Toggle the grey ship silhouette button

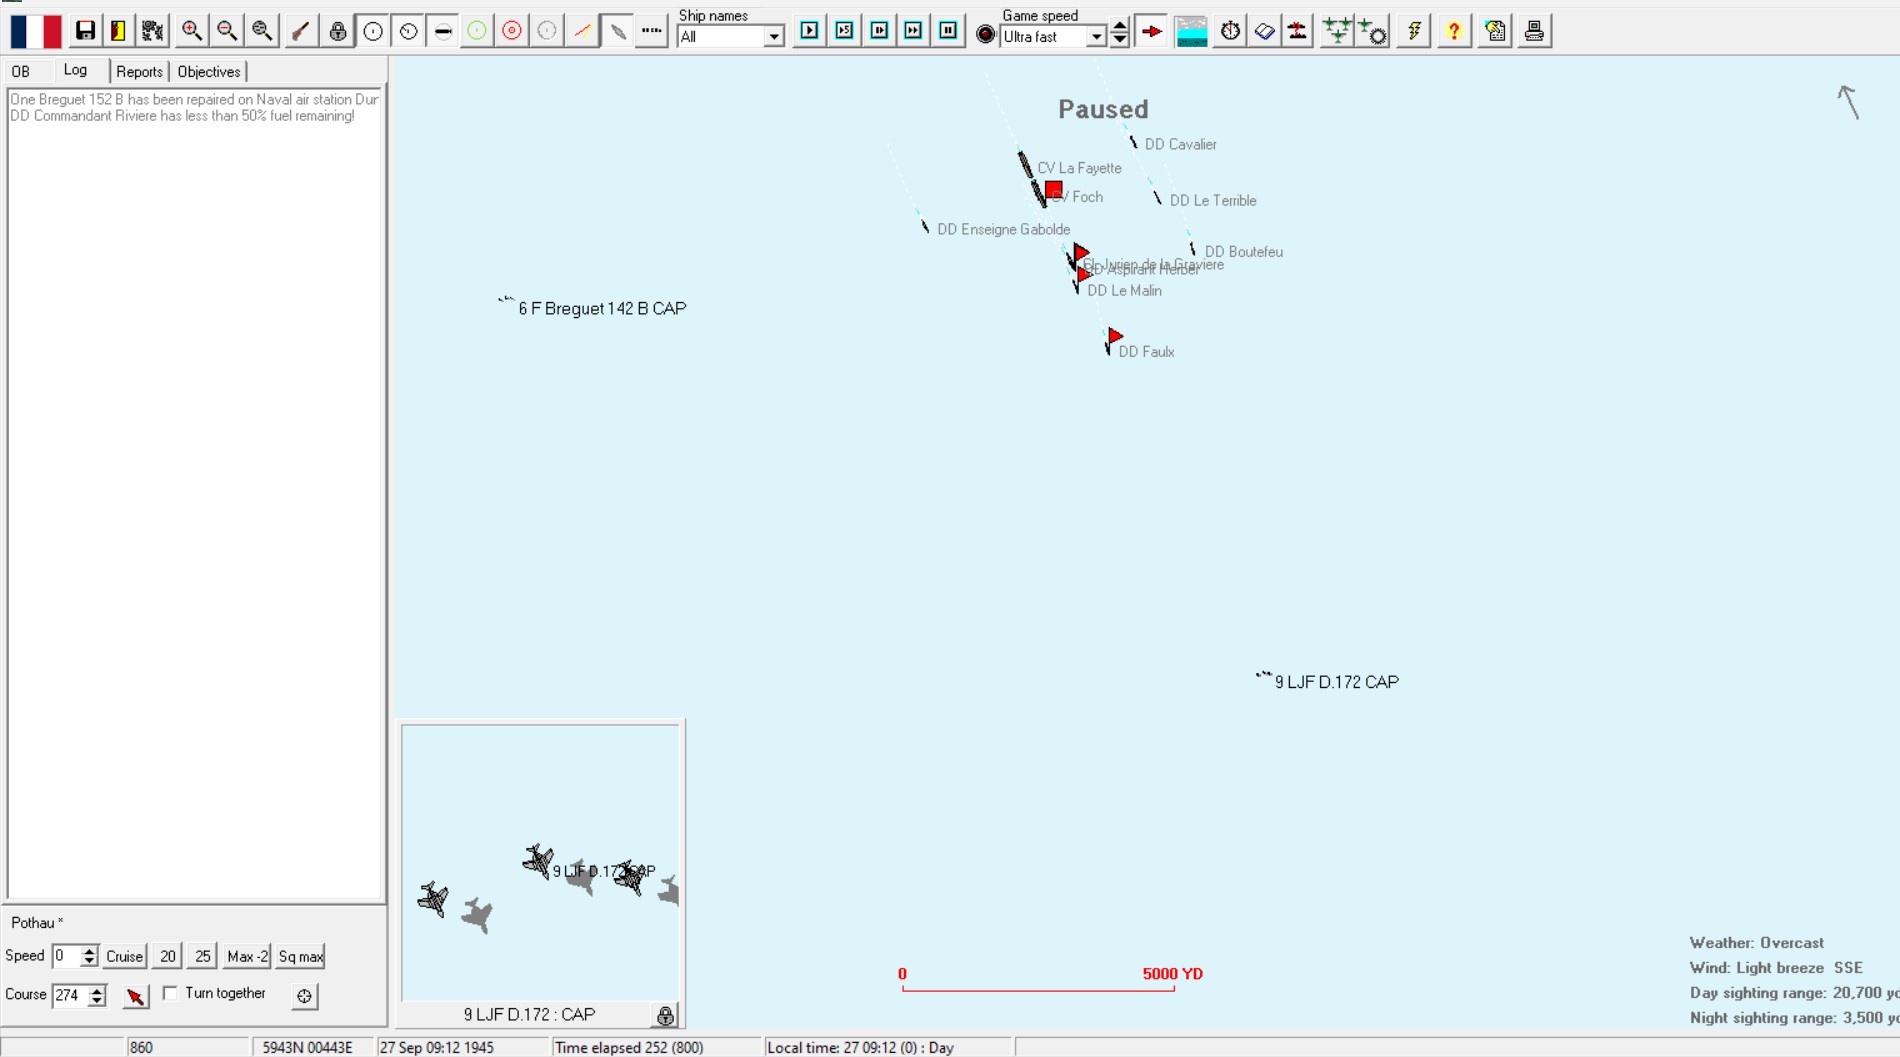pos(618,32)
